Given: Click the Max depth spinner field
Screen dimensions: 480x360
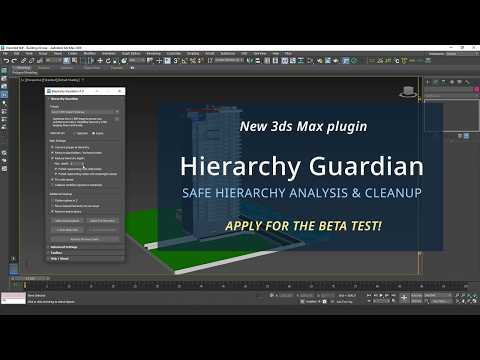Looking at the screenshot, I should [77, 164].
